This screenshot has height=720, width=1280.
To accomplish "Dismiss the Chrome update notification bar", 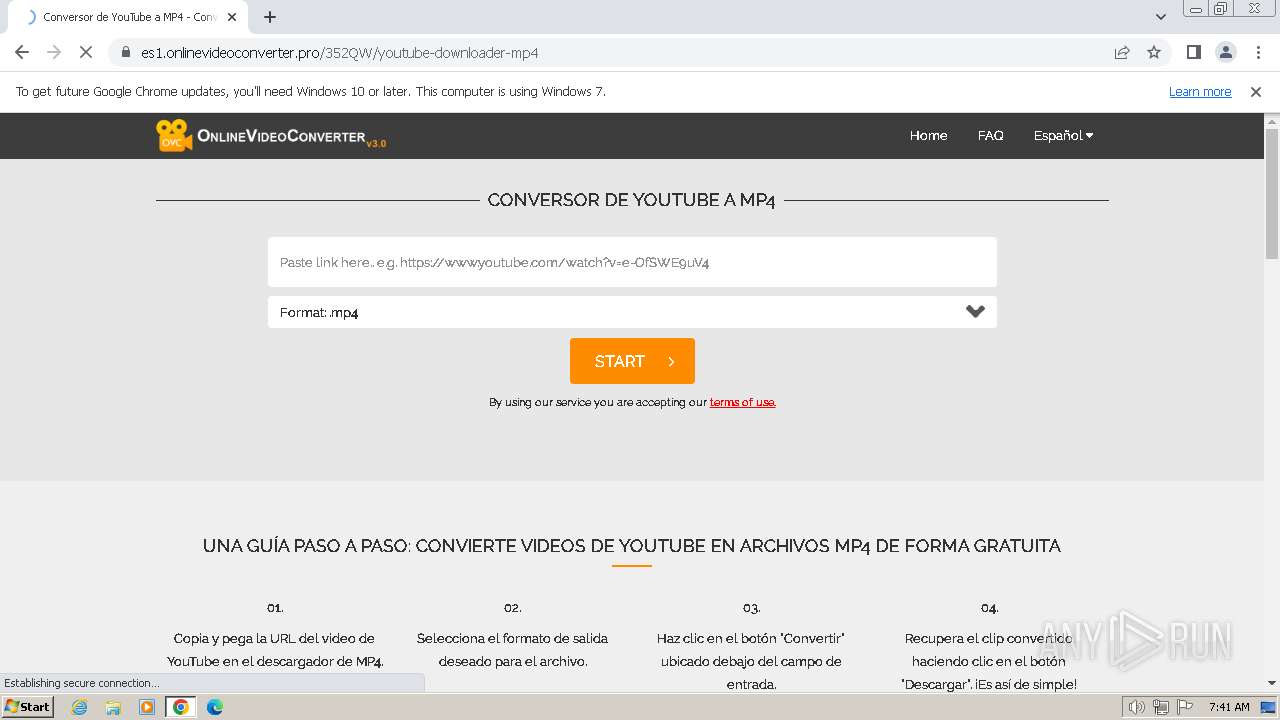I will (x=1256, y=91).
